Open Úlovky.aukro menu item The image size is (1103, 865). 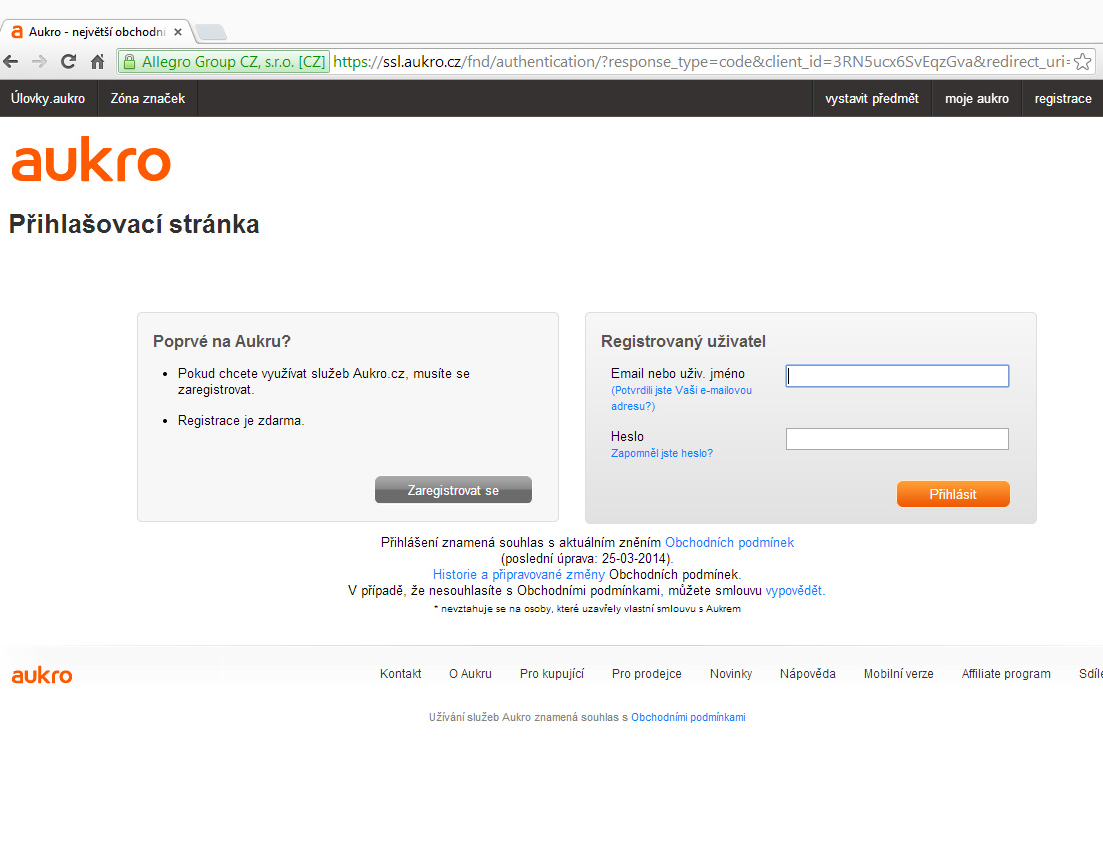point(48,98)
